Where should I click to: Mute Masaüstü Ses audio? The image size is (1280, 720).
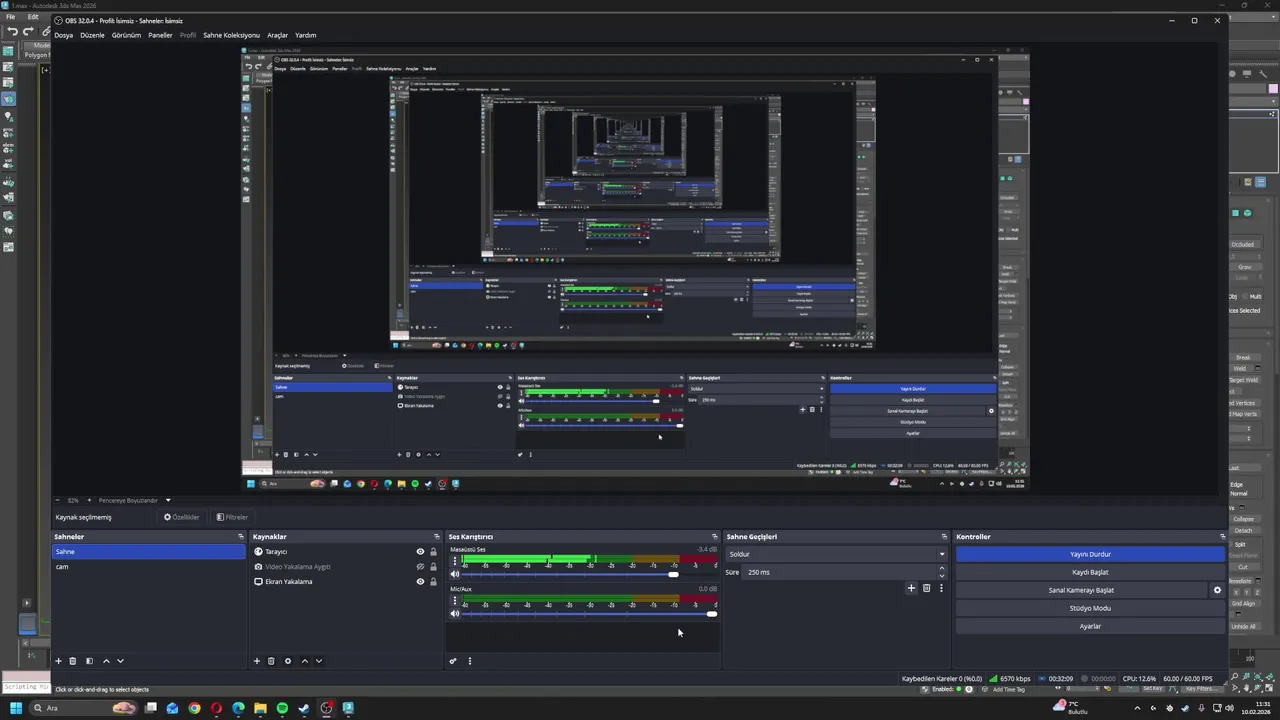tap(455, 574)
